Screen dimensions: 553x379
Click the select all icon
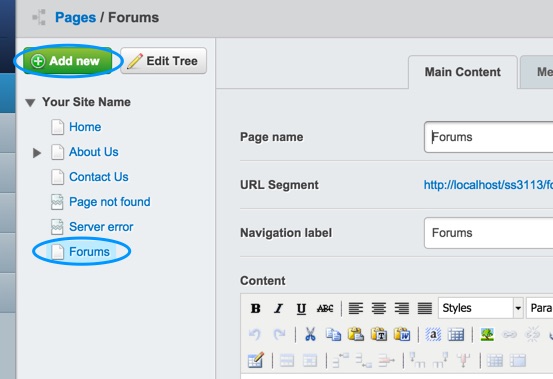433,334
